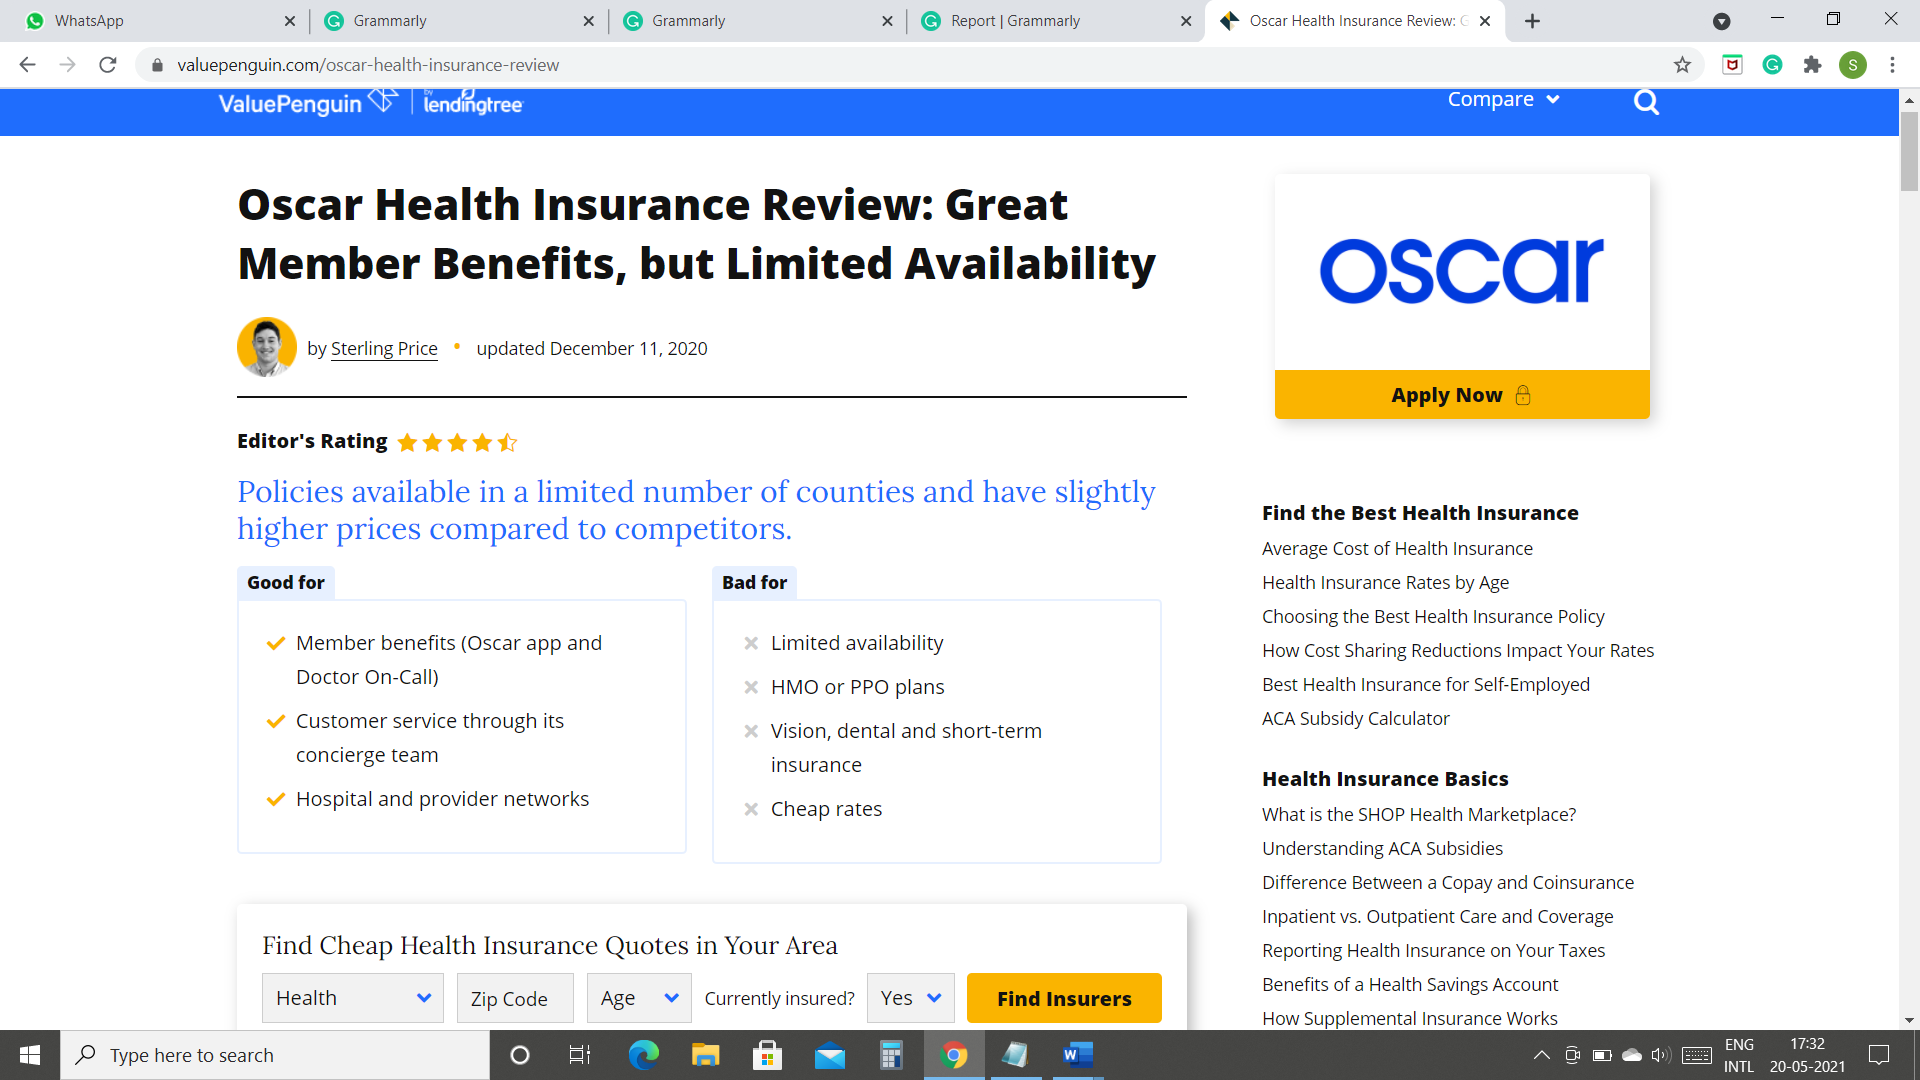1920x1080 pixels.
Task: Click the browser back arrow
Action: (x=27, y=65)
